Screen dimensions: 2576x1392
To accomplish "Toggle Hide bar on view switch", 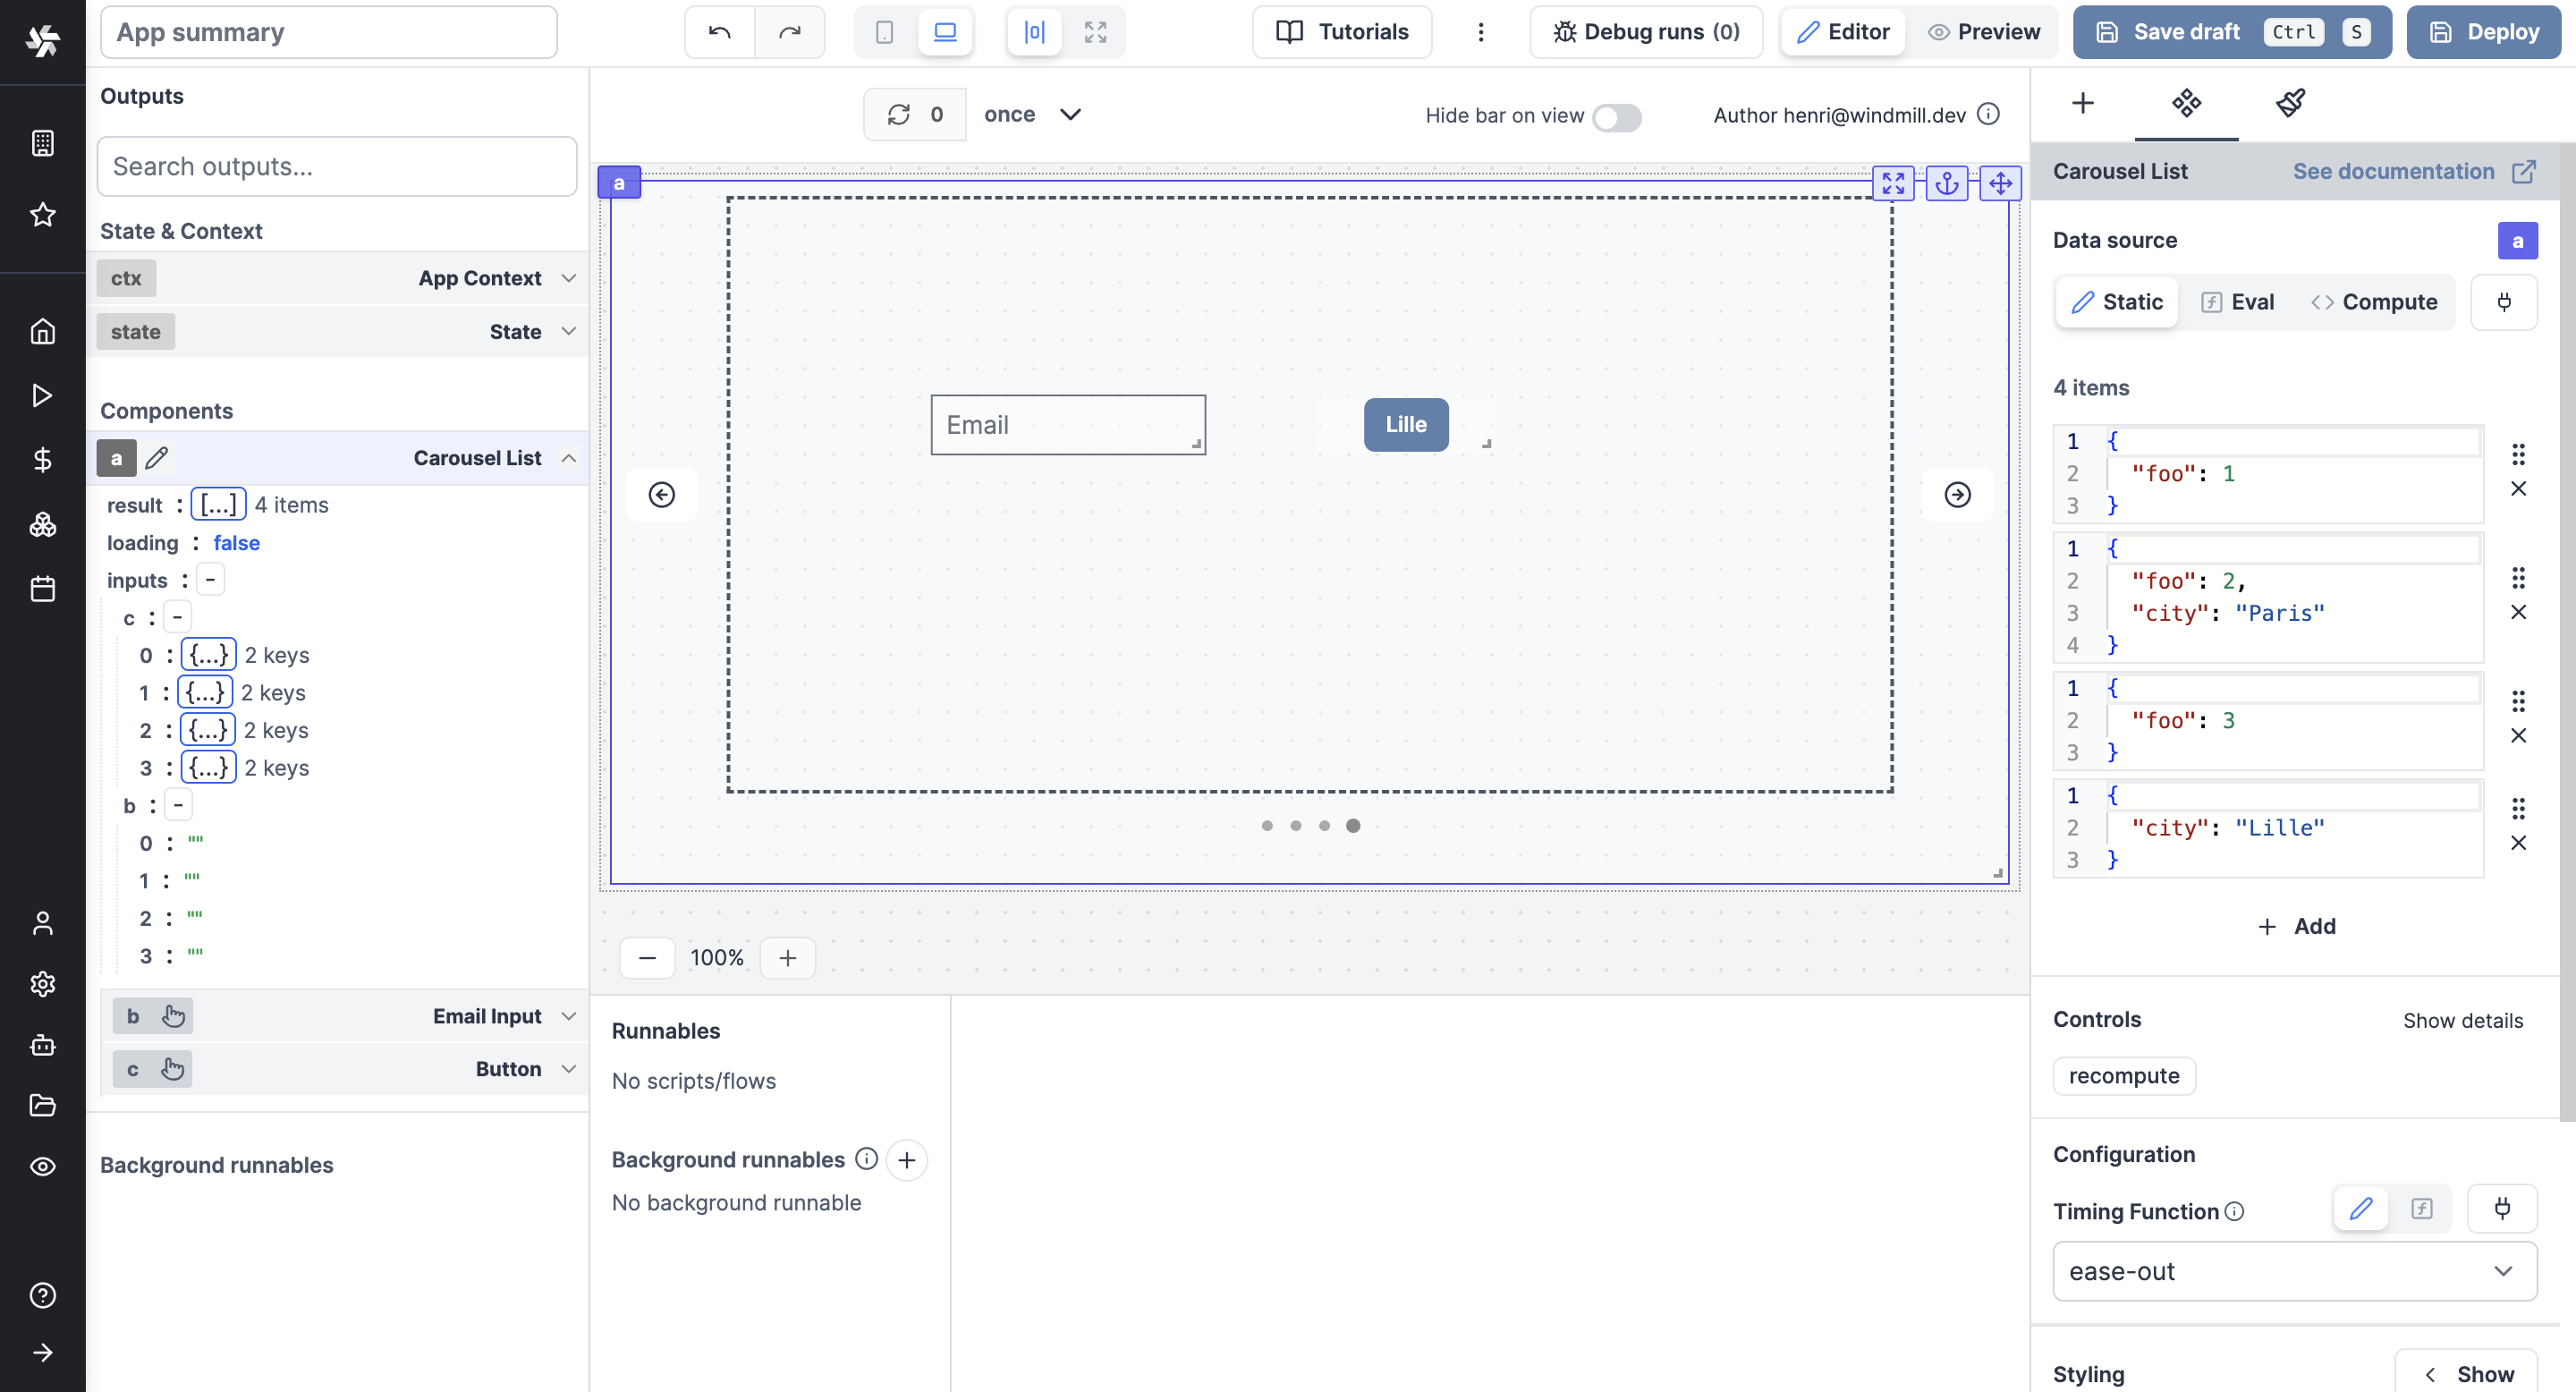I will pos(1616,117).
